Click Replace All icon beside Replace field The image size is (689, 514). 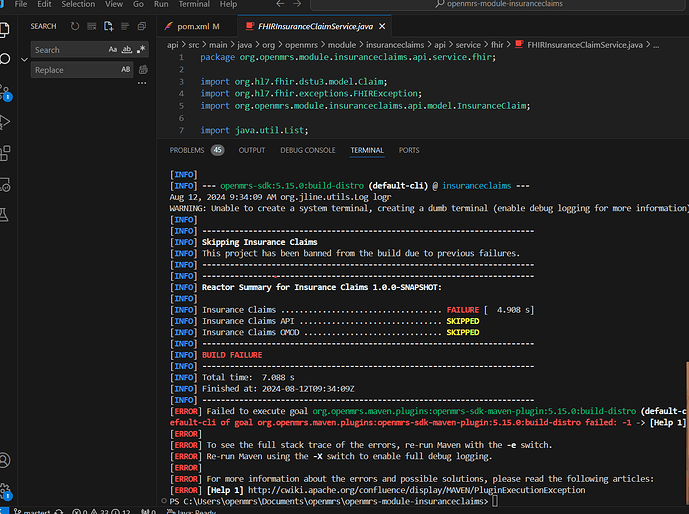(143, 69)
